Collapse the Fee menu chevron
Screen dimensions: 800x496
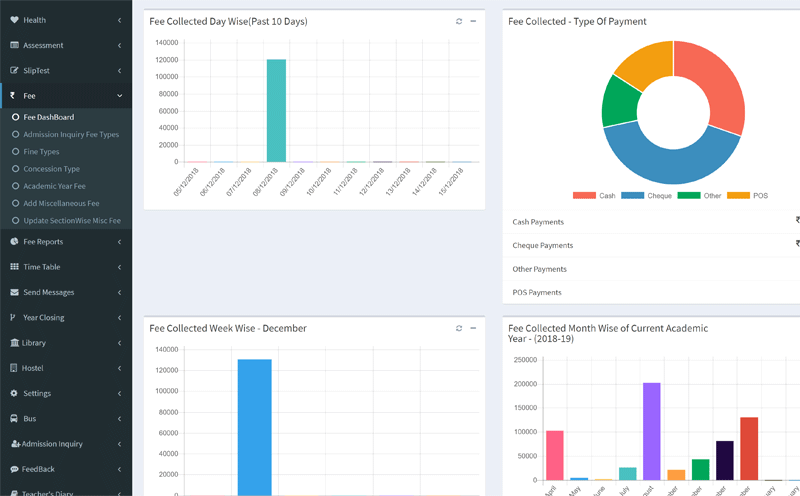coord(119,95)
